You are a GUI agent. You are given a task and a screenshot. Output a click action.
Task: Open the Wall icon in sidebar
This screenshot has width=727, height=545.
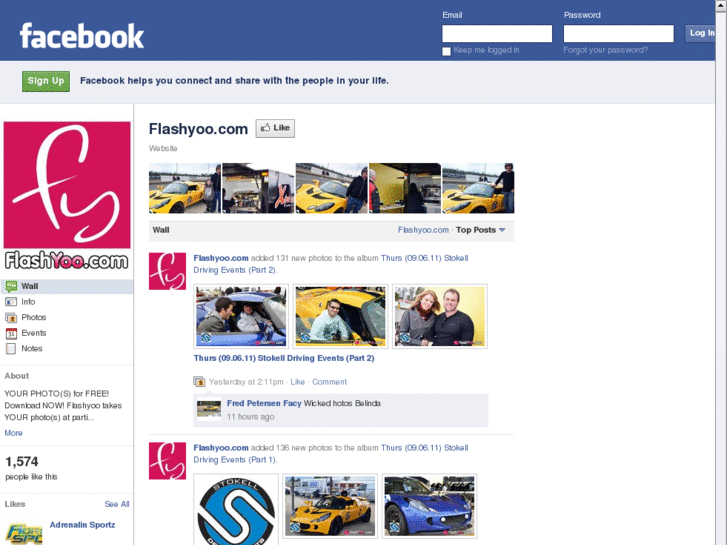11,286
